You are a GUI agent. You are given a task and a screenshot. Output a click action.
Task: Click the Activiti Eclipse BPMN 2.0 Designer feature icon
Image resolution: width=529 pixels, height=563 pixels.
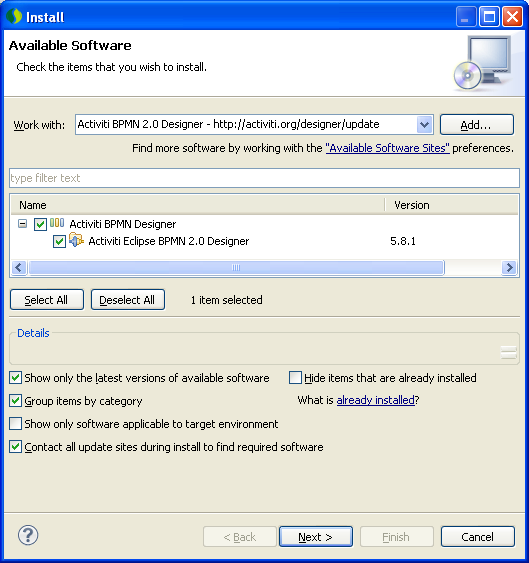coord(76,240)
